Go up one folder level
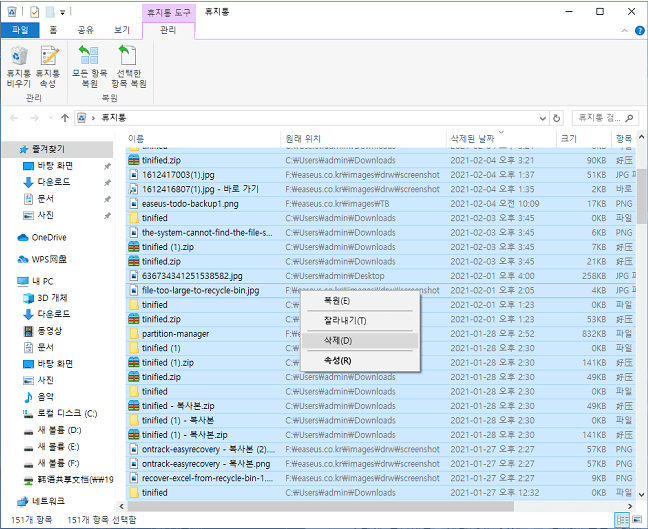The width and height of the screenshot is (648, 529). [x=64, y=118]
